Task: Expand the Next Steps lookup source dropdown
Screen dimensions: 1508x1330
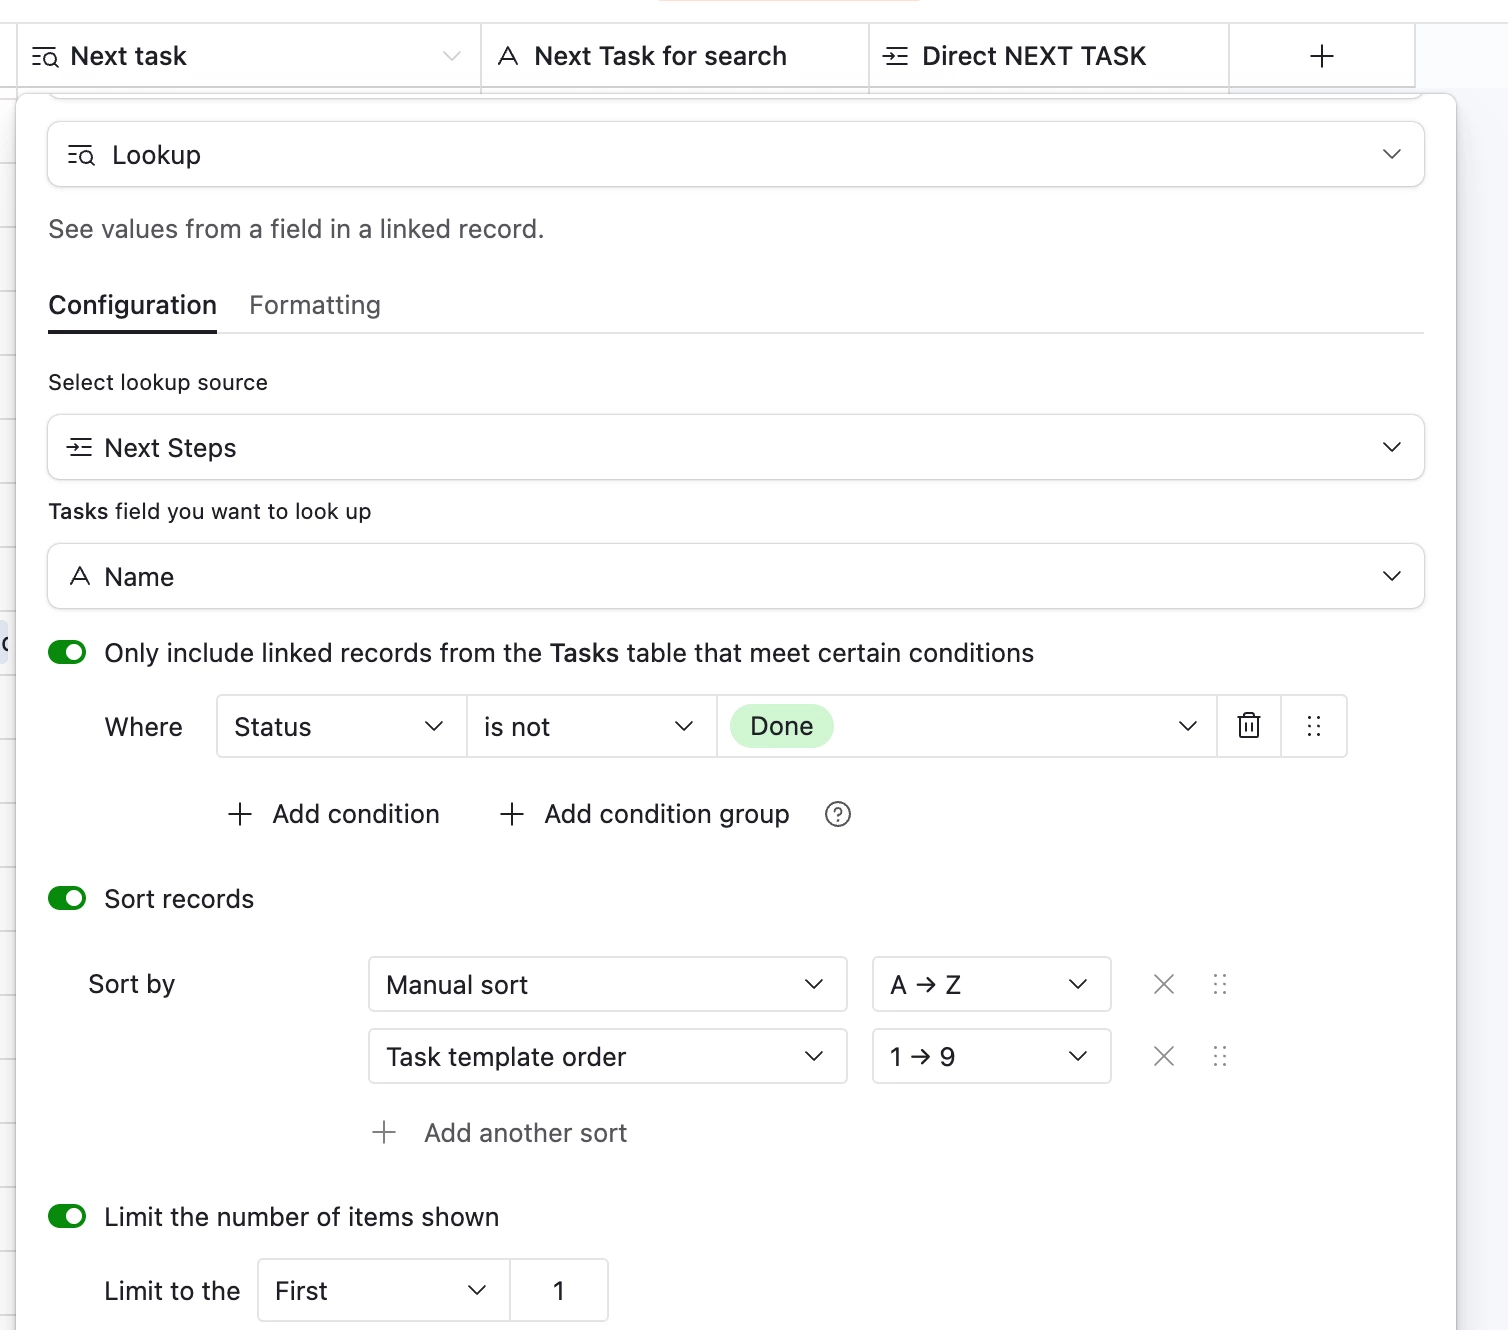Action: [735, 448]
